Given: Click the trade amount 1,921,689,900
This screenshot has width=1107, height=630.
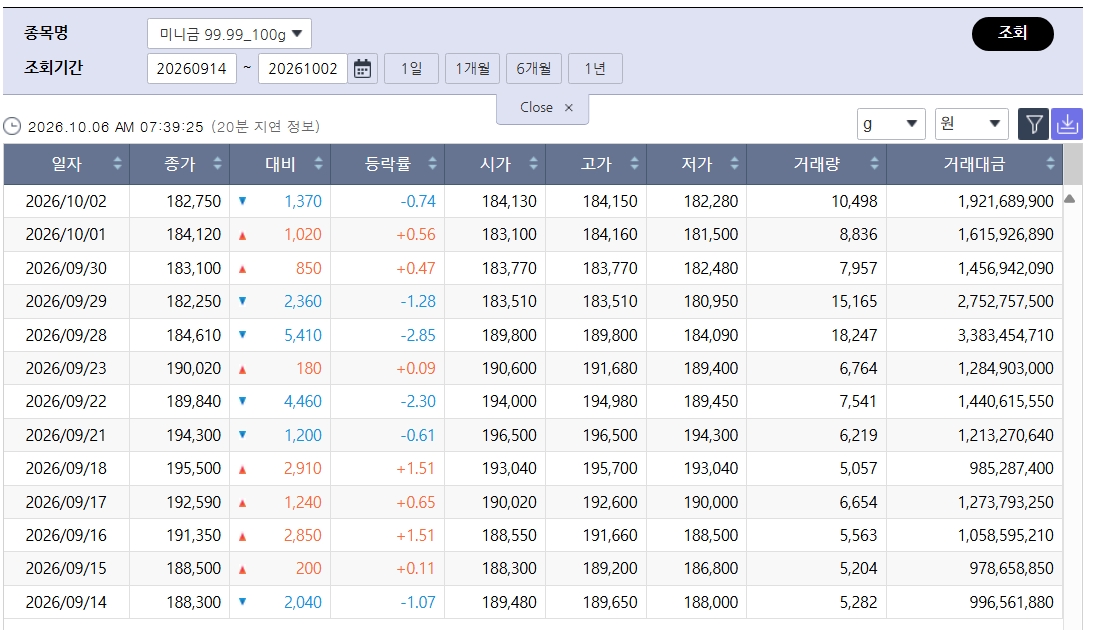Looking at the screenshot, I should 1005,201.
